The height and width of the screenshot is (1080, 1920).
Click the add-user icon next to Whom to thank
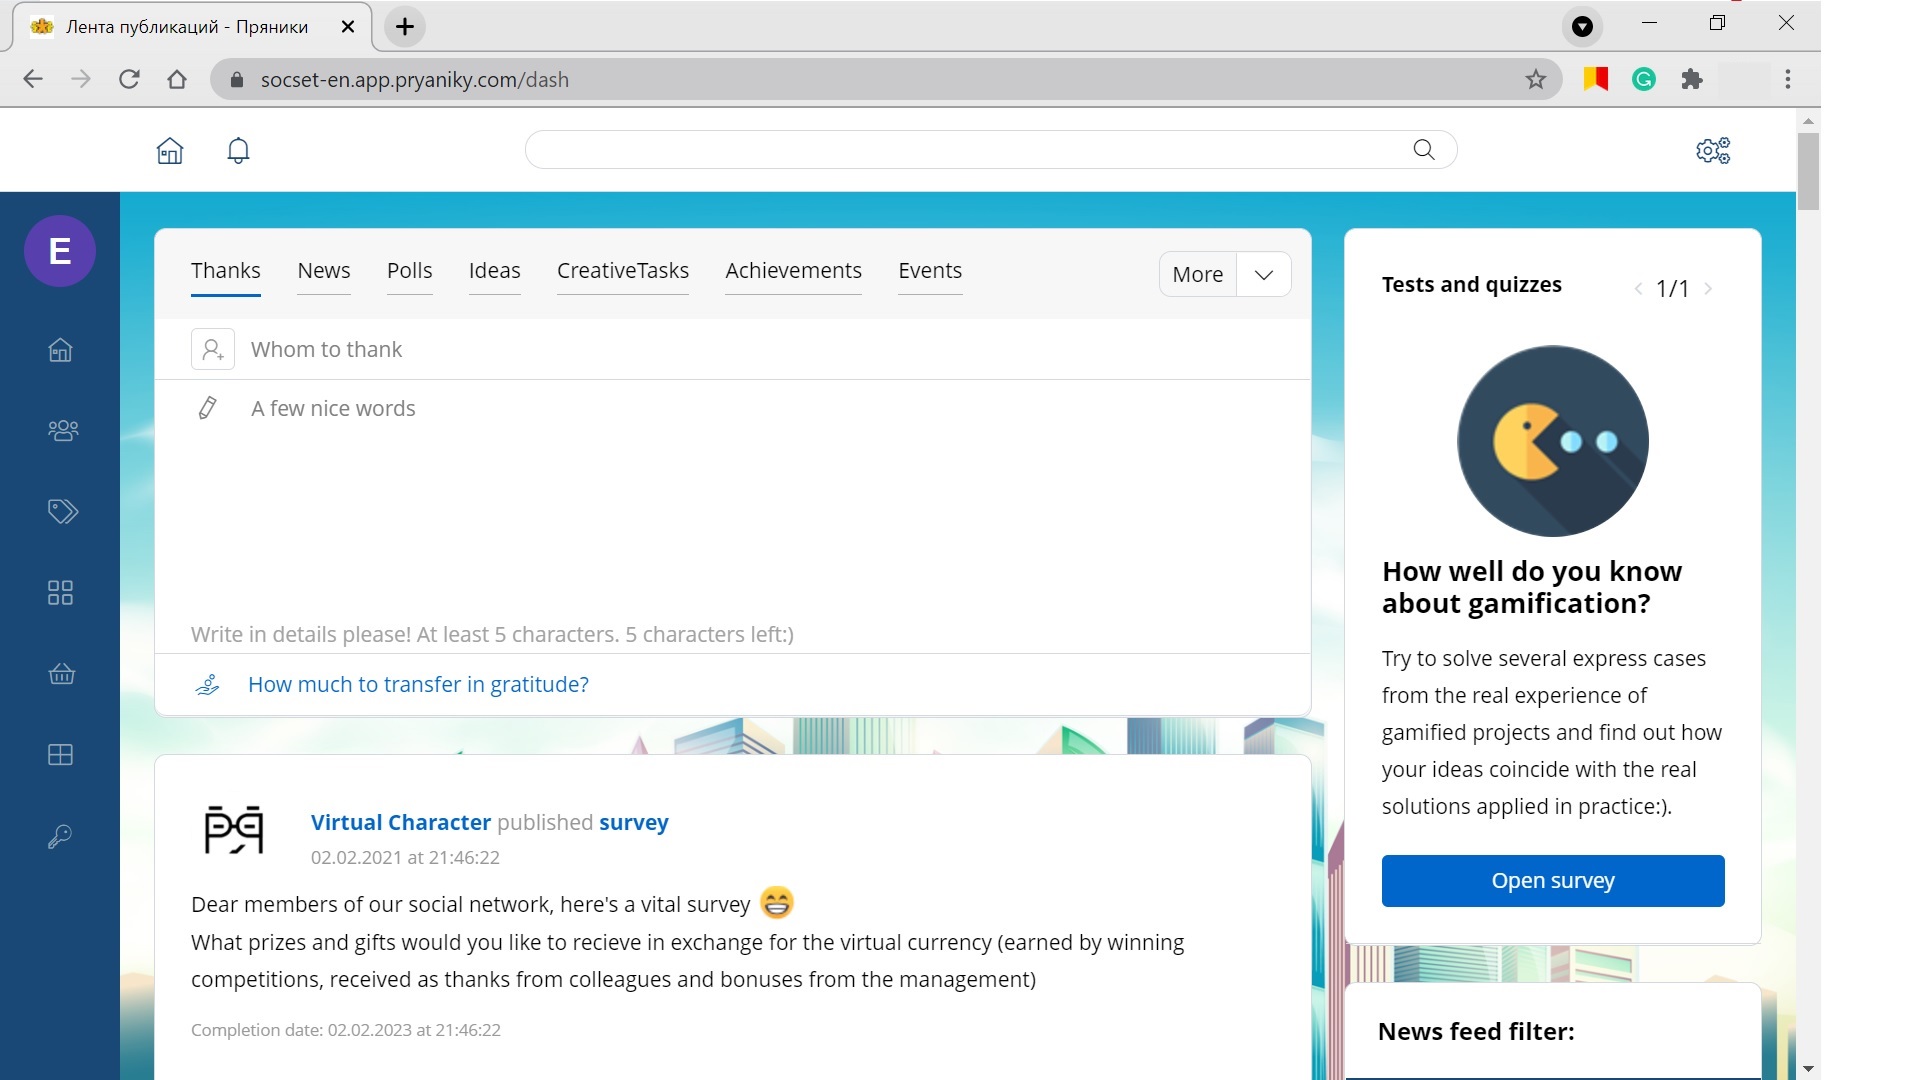coord(212,349)
